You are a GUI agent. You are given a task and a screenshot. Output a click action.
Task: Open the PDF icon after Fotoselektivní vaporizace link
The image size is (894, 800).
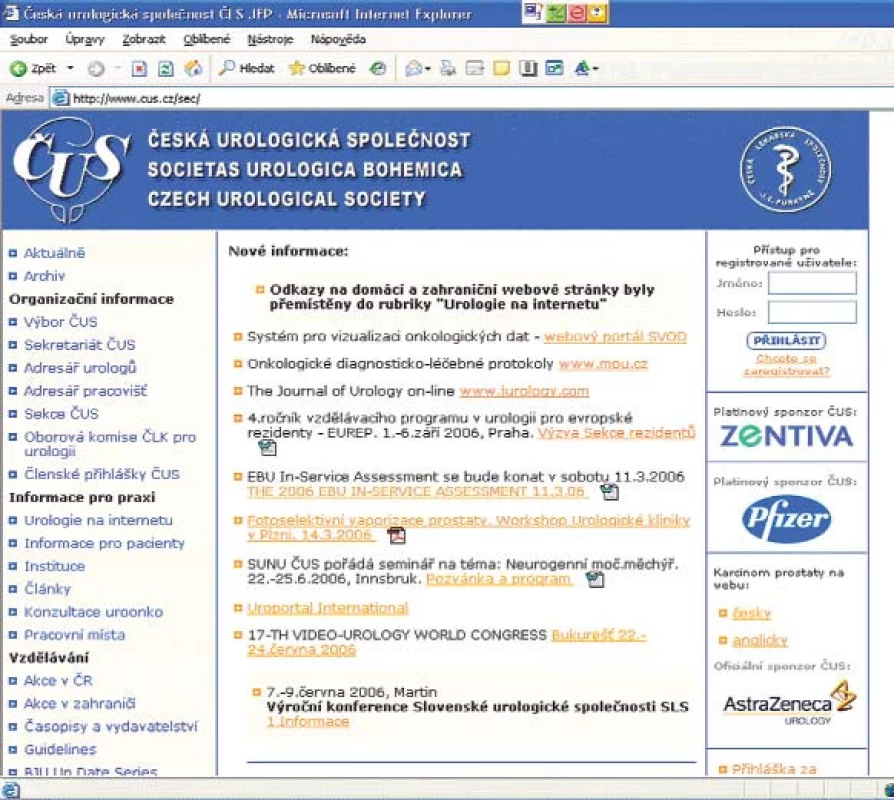point(396,535)
